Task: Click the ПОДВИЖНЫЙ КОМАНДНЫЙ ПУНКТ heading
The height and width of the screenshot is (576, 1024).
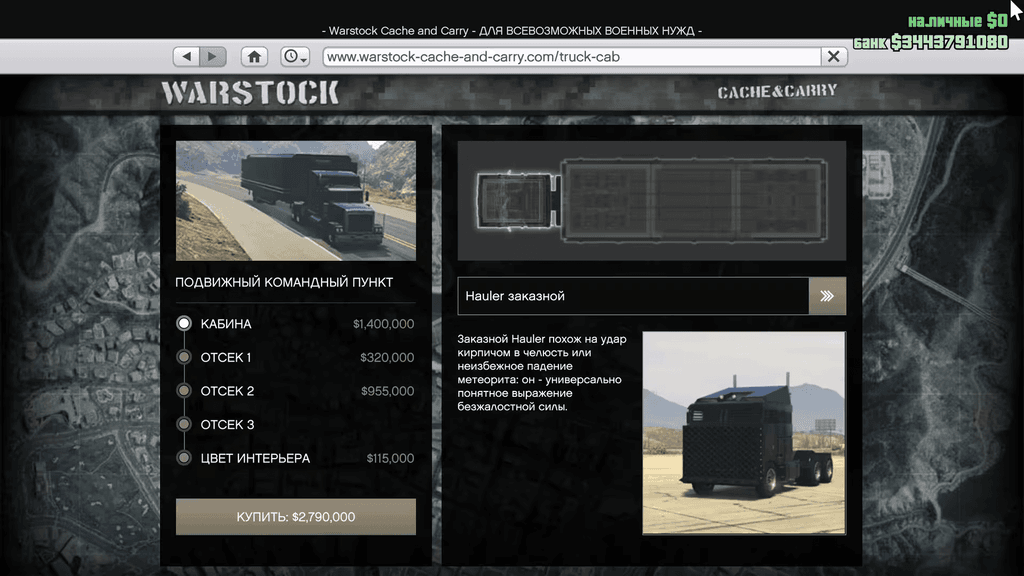Action: point(284,282)
